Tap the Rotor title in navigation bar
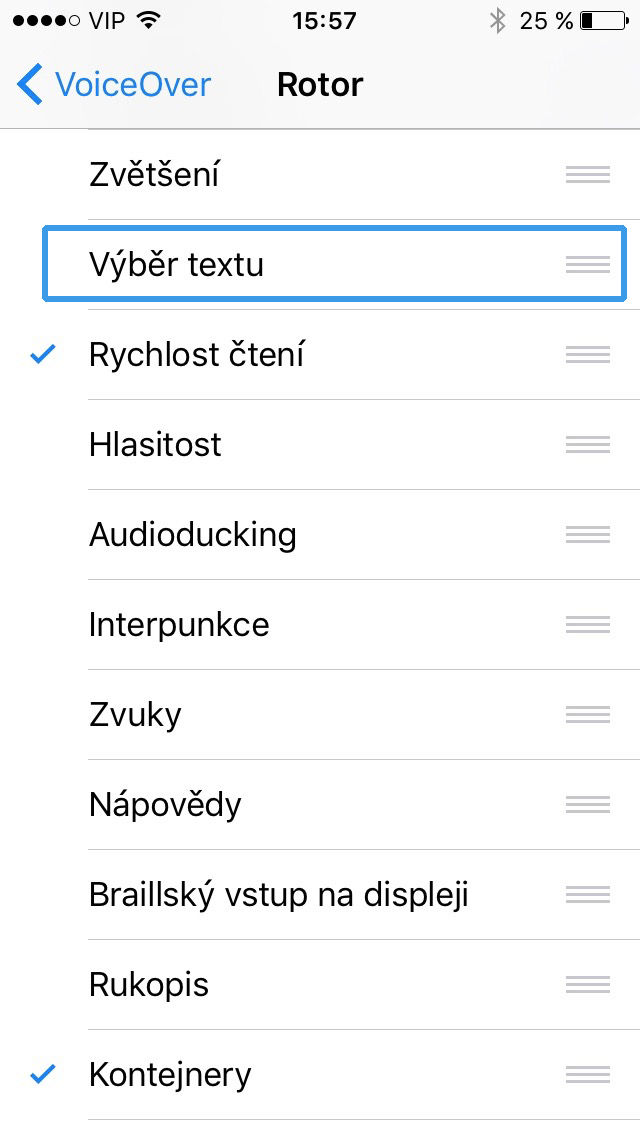Viewport: 640px width, 1136px height. pos(320,85)
